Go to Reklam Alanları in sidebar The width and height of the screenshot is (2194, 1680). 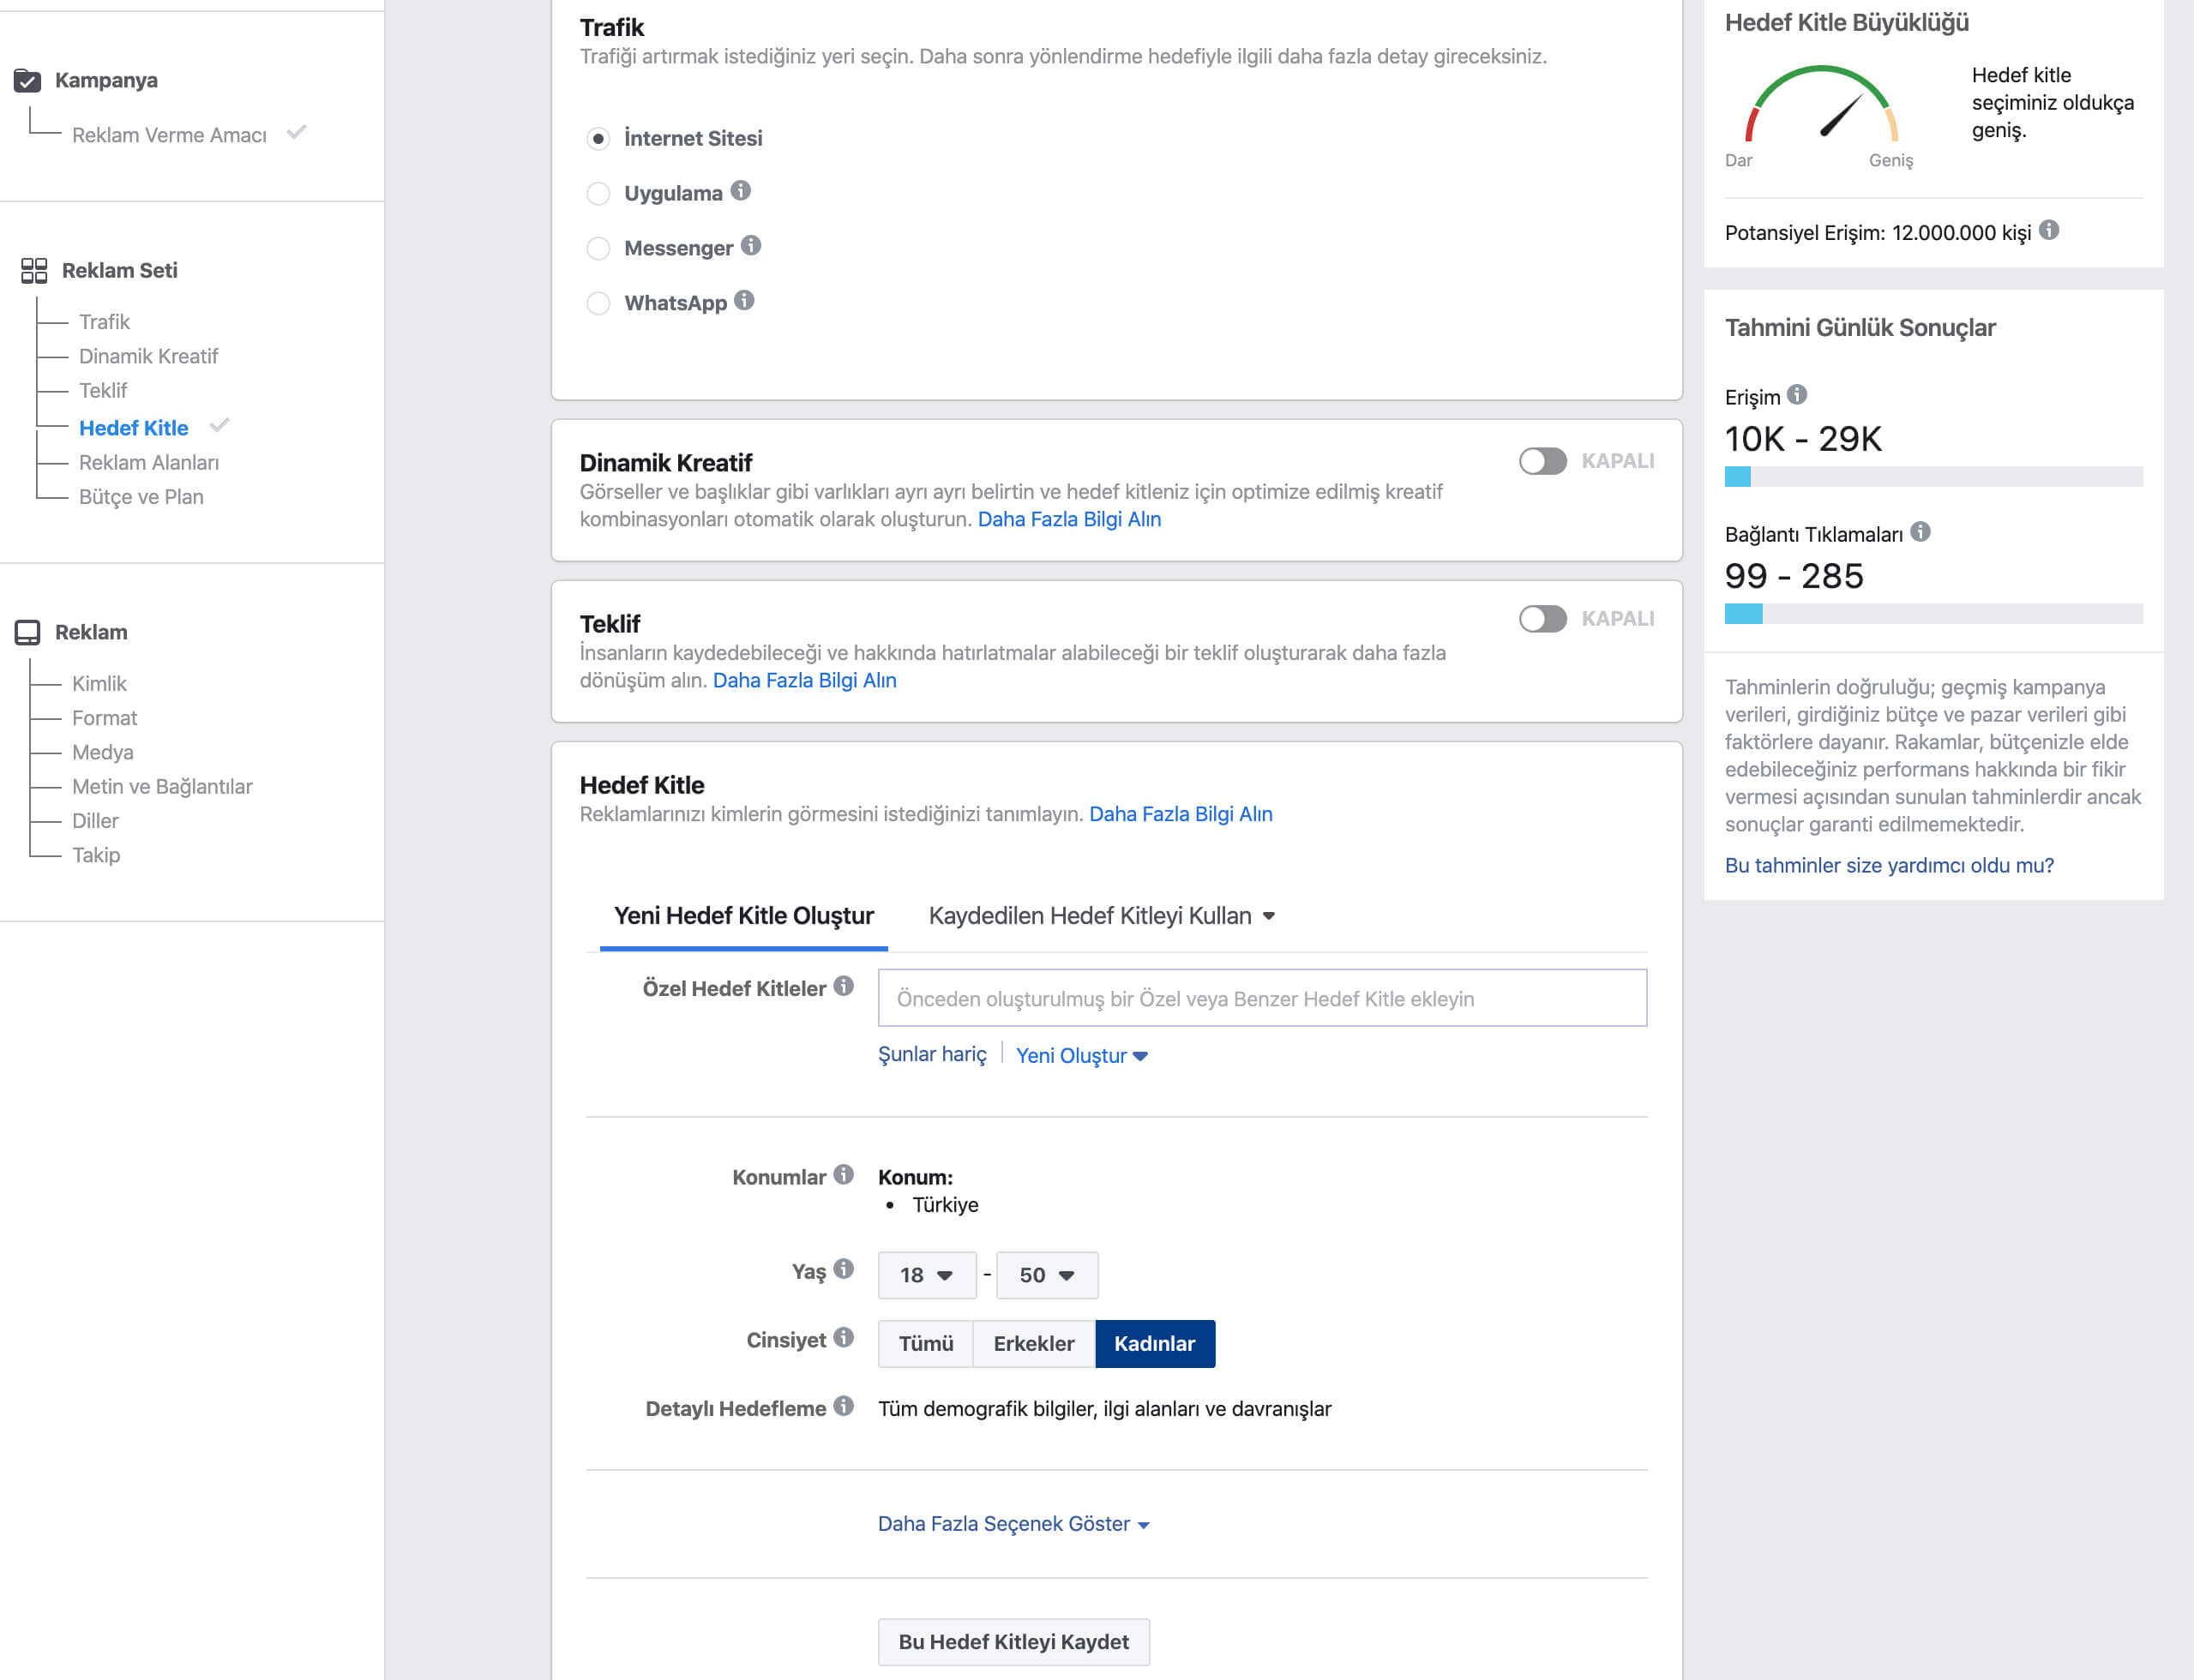coord(149,462)
